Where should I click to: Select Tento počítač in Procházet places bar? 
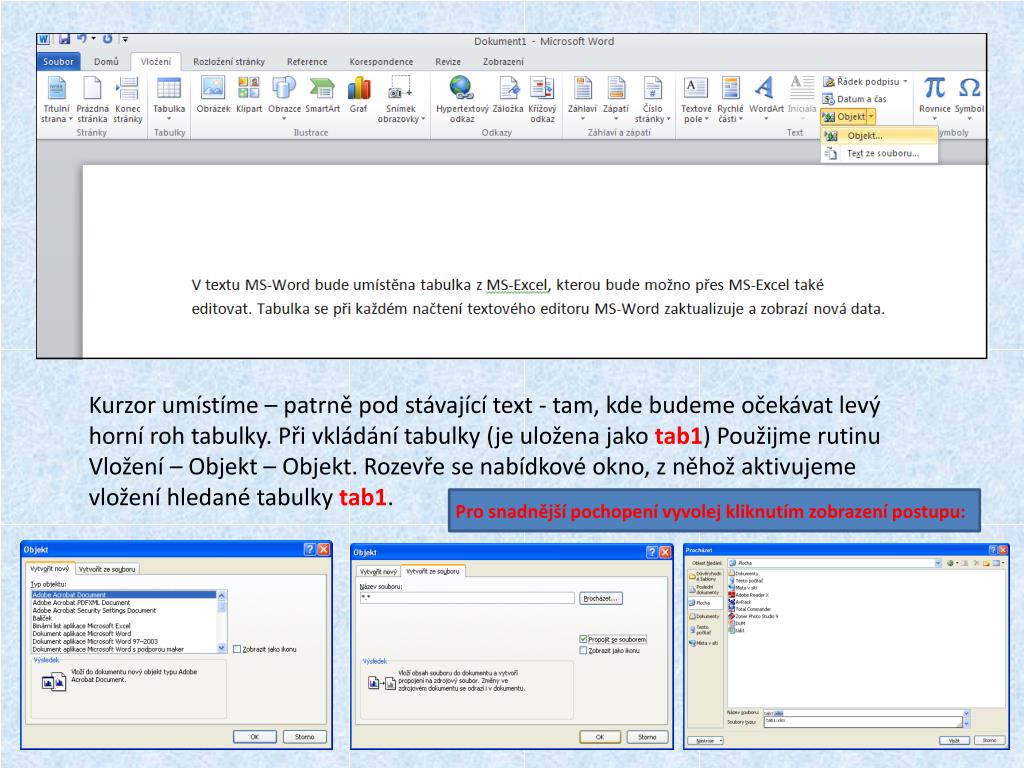coord(701,630)
